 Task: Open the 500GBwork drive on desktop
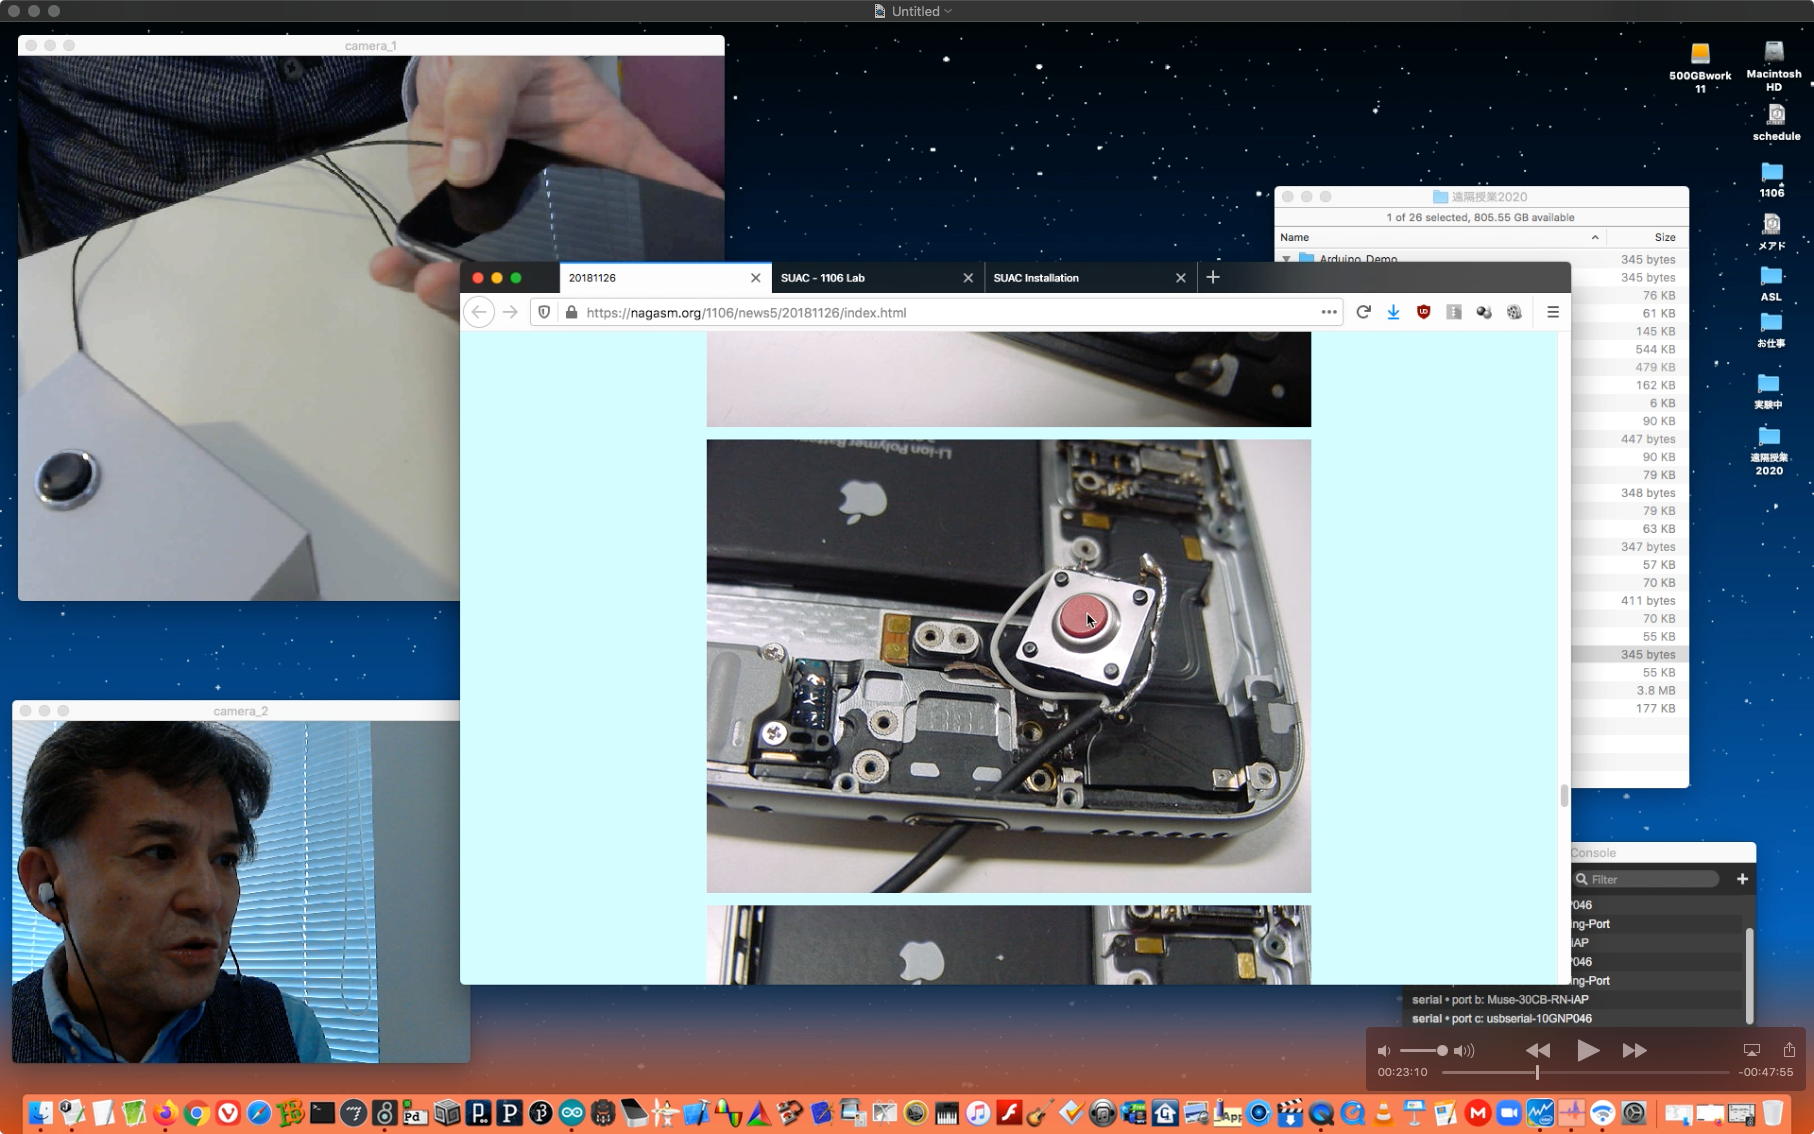click(x=1700, y=67)
